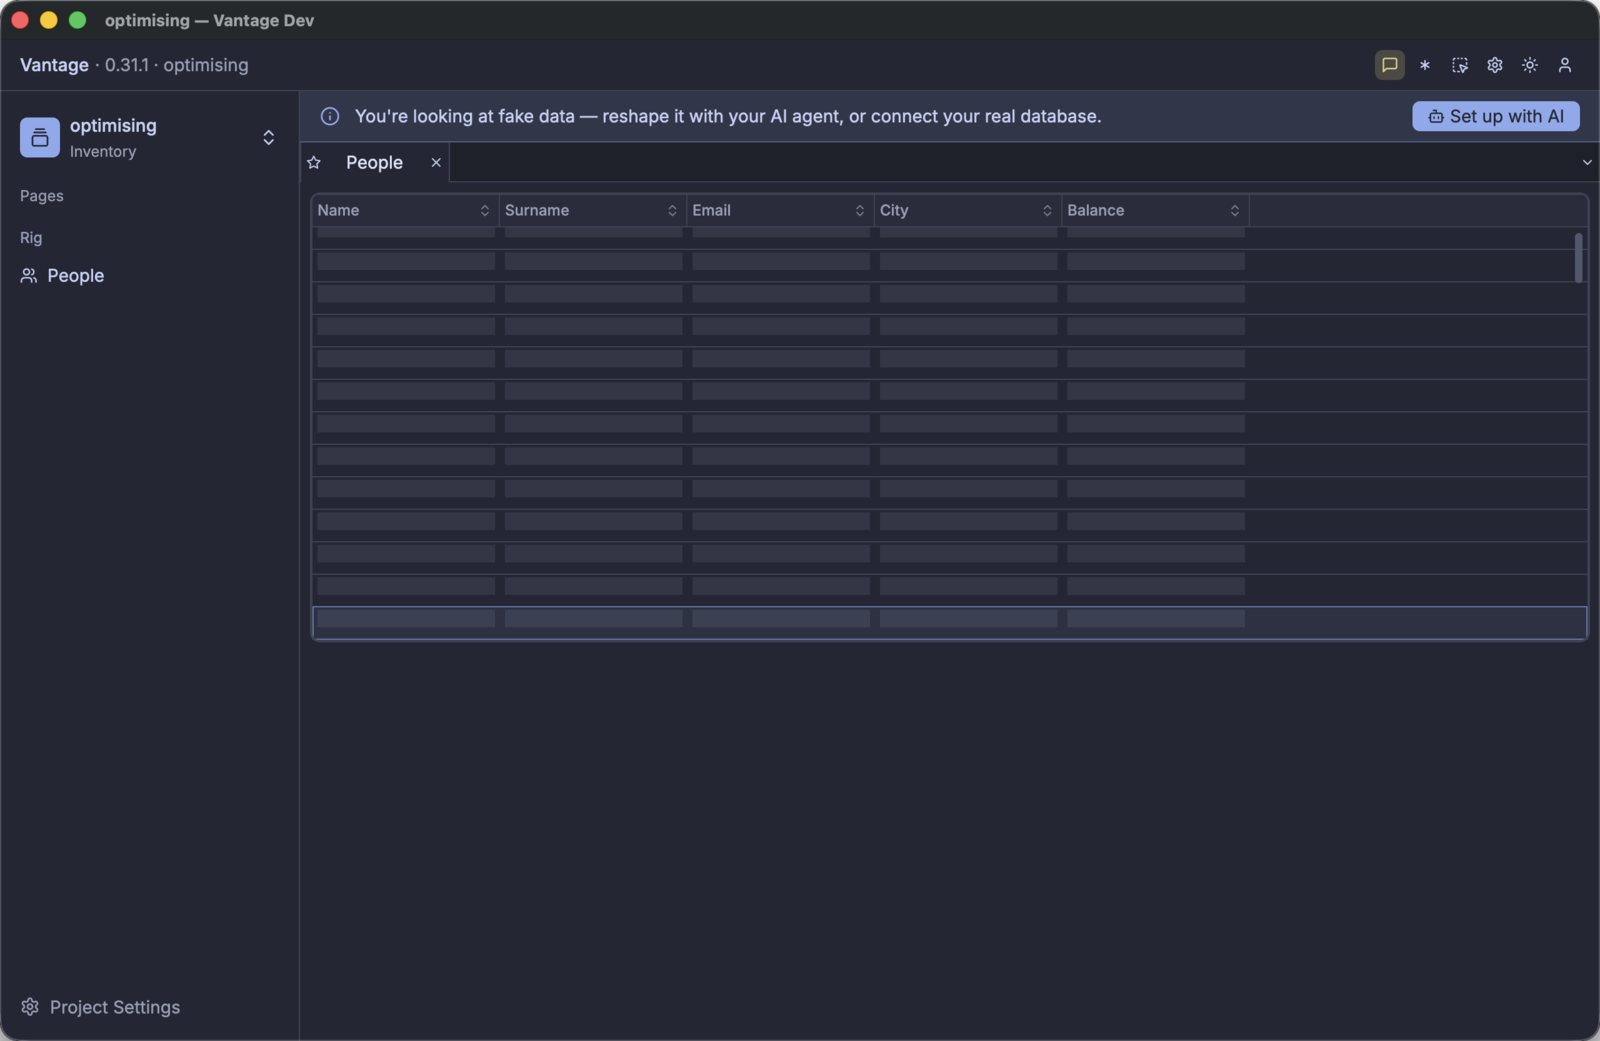This screenshot has height=1041, width=1600.
Task: Open Project Settings
Action: point(100,1007)
